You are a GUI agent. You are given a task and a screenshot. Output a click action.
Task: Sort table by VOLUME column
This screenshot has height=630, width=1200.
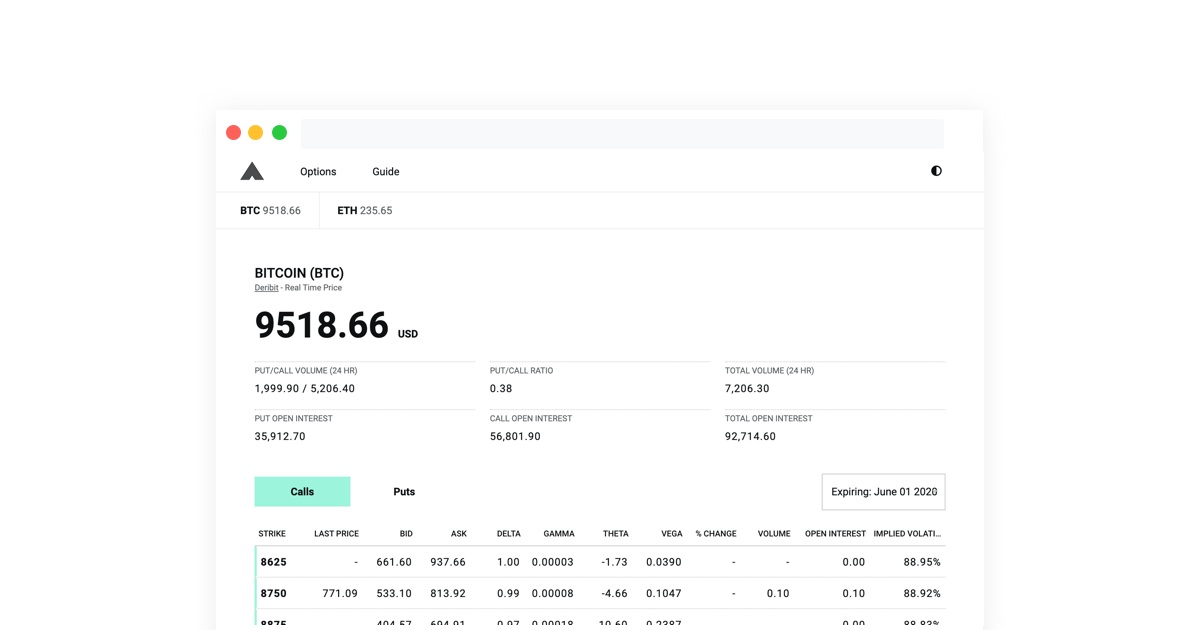pos(773,533)
